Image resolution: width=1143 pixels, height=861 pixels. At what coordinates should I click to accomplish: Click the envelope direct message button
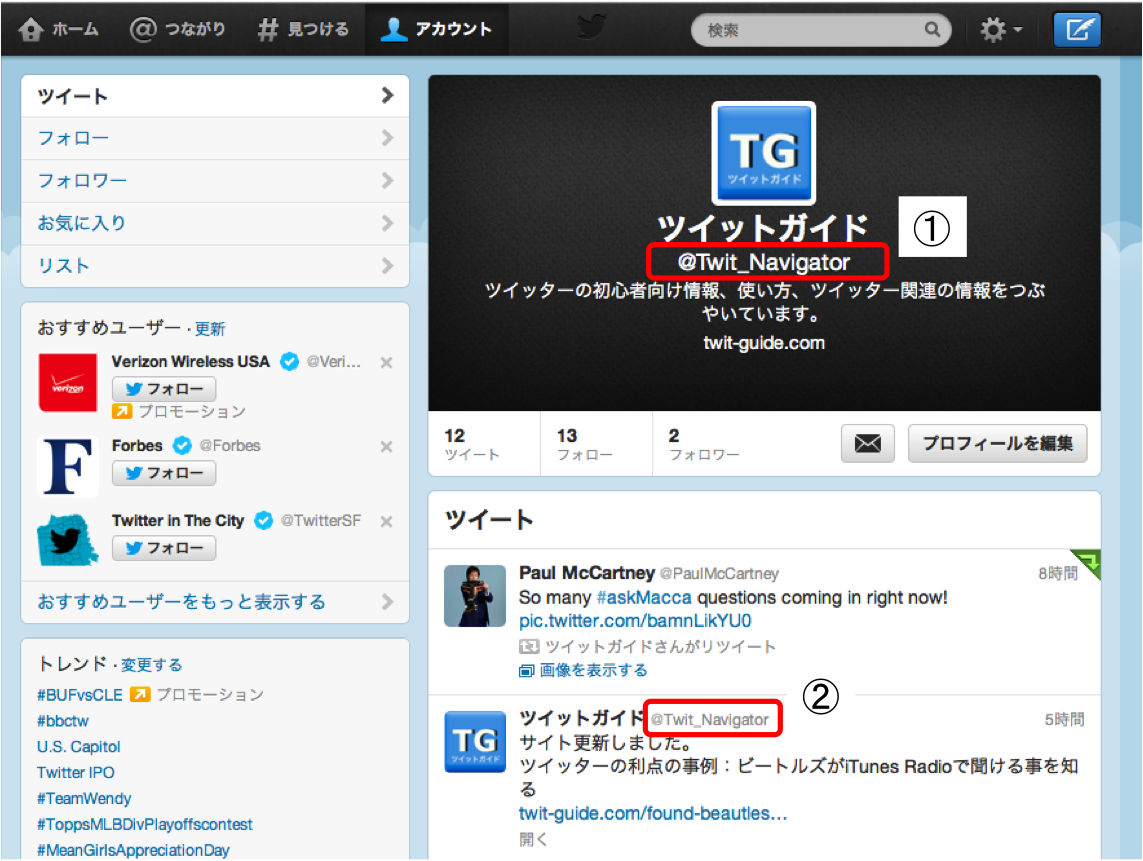click(867, 443)
